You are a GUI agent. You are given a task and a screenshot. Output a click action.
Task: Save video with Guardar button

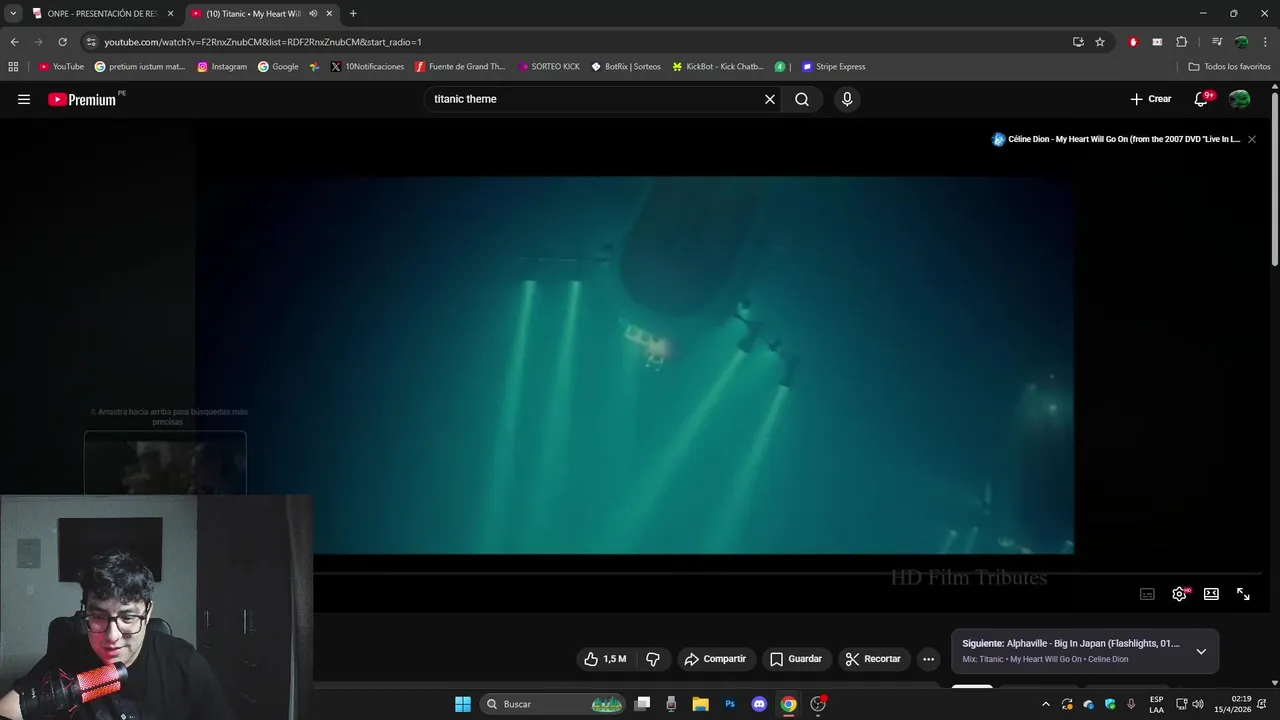click(x=796, y=659)
